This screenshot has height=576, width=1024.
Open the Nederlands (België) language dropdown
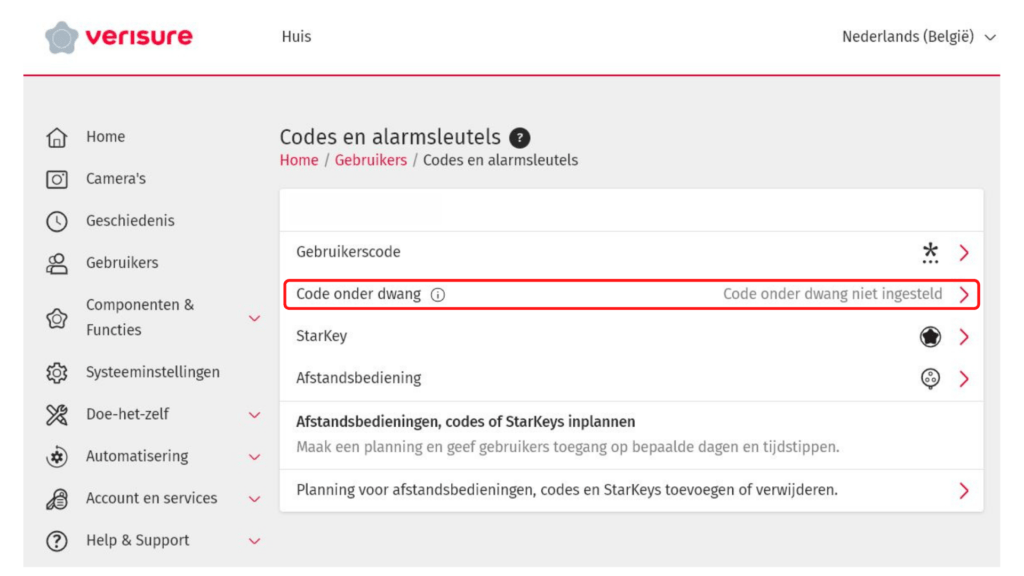[919, 37]
